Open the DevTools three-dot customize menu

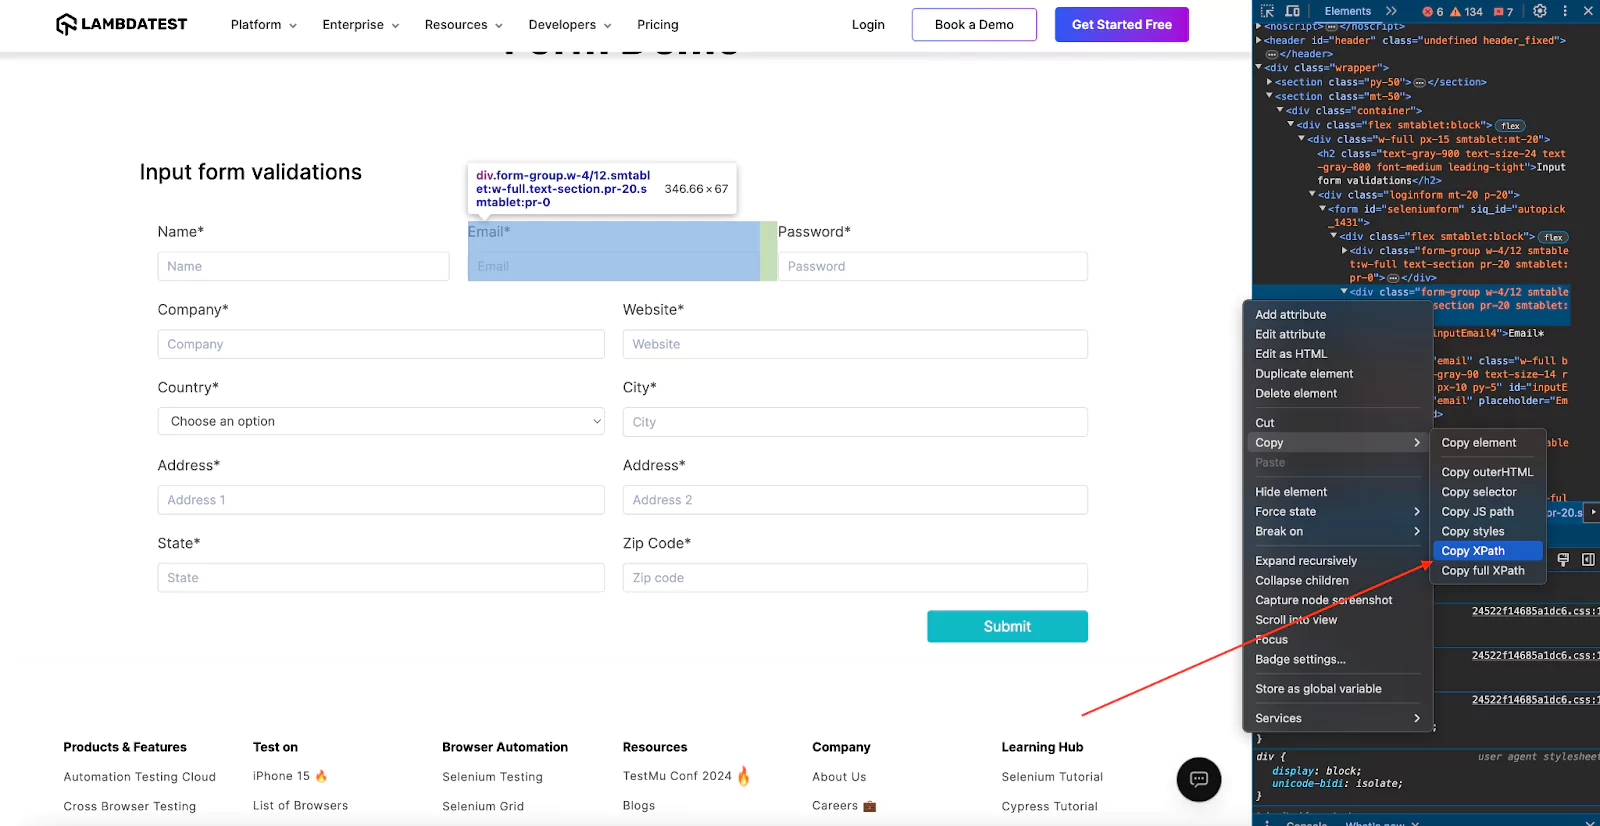point(1565,11)
